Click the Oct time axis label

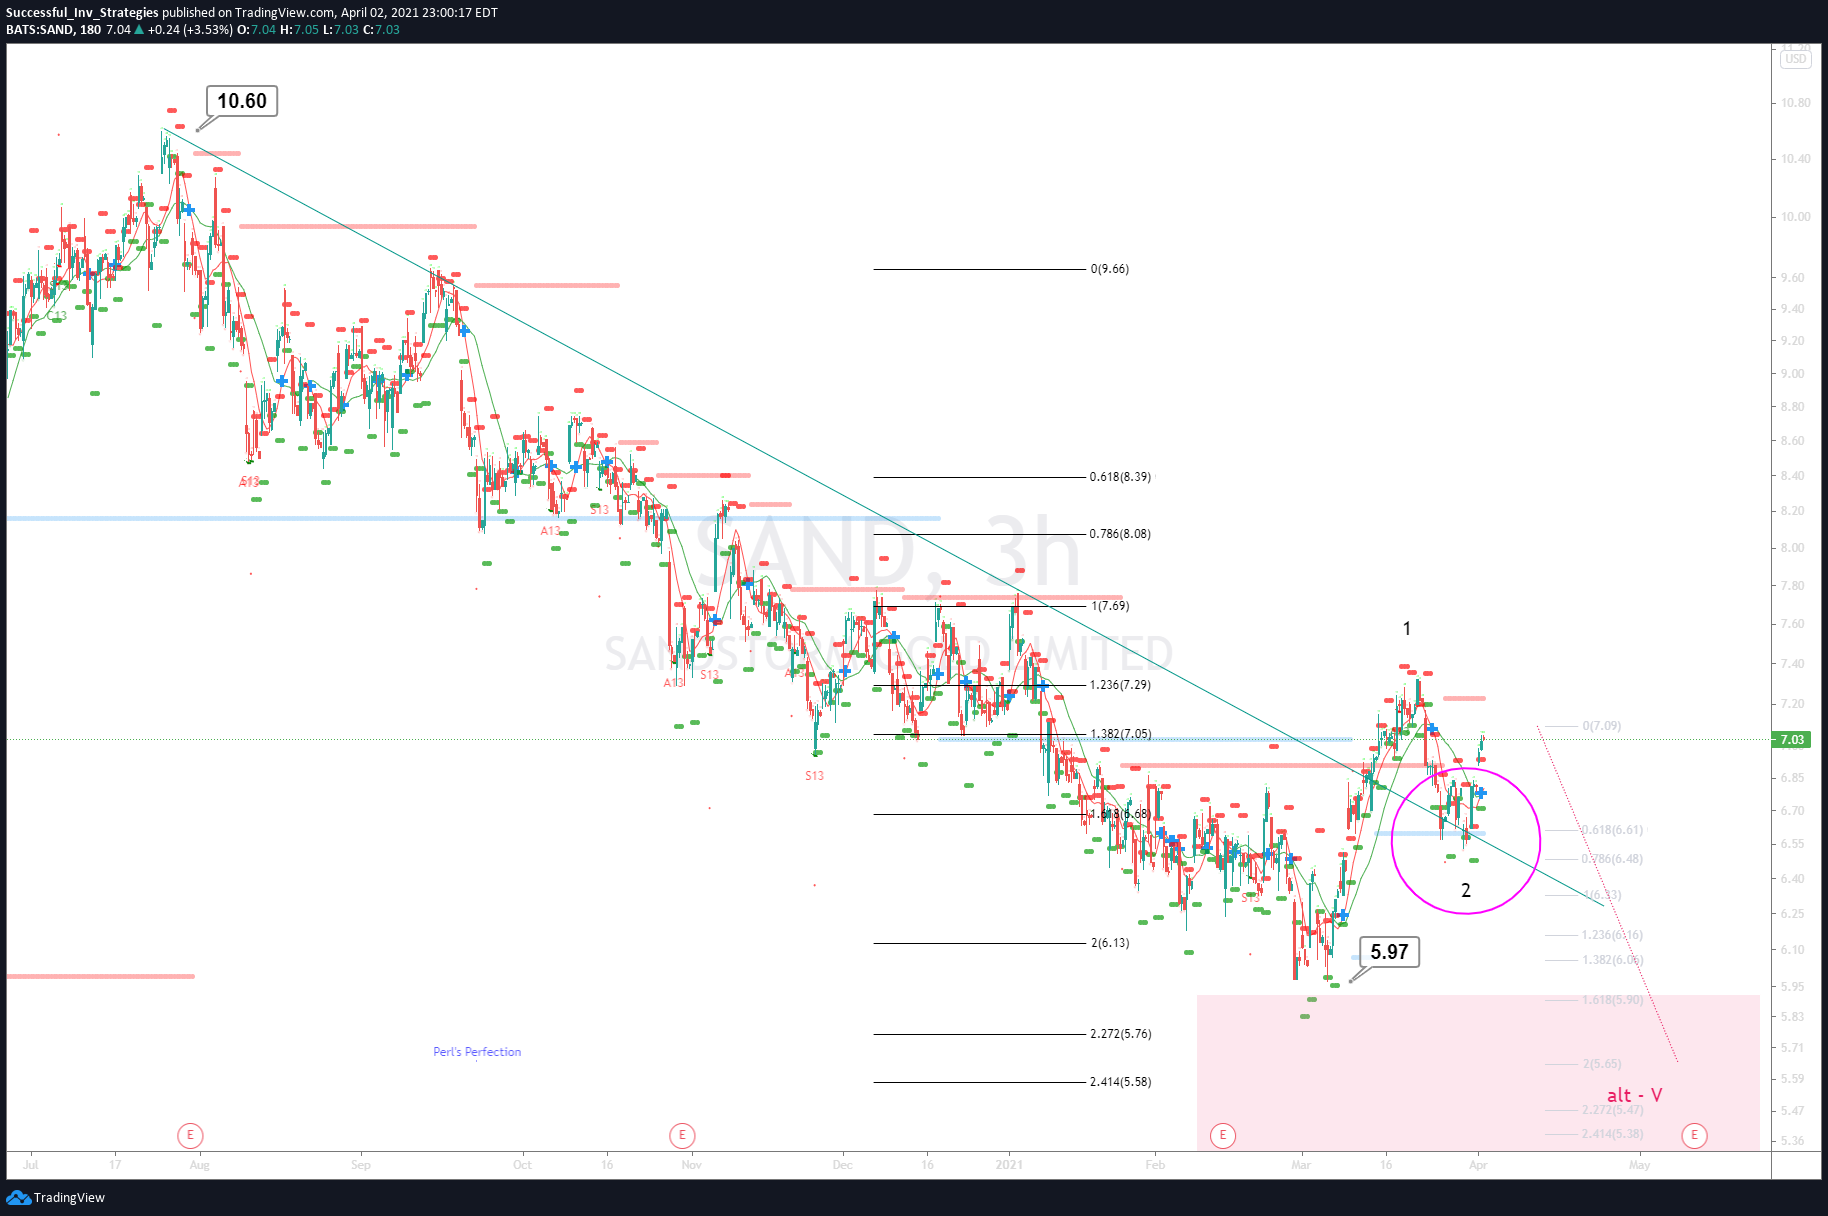point(522,1165)
